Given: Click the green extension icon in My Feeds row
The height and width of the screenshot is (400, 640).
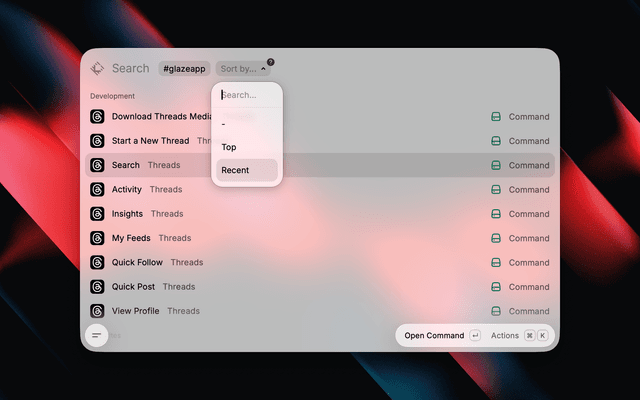Looking at the screenshot, I should tap(496, 238).
